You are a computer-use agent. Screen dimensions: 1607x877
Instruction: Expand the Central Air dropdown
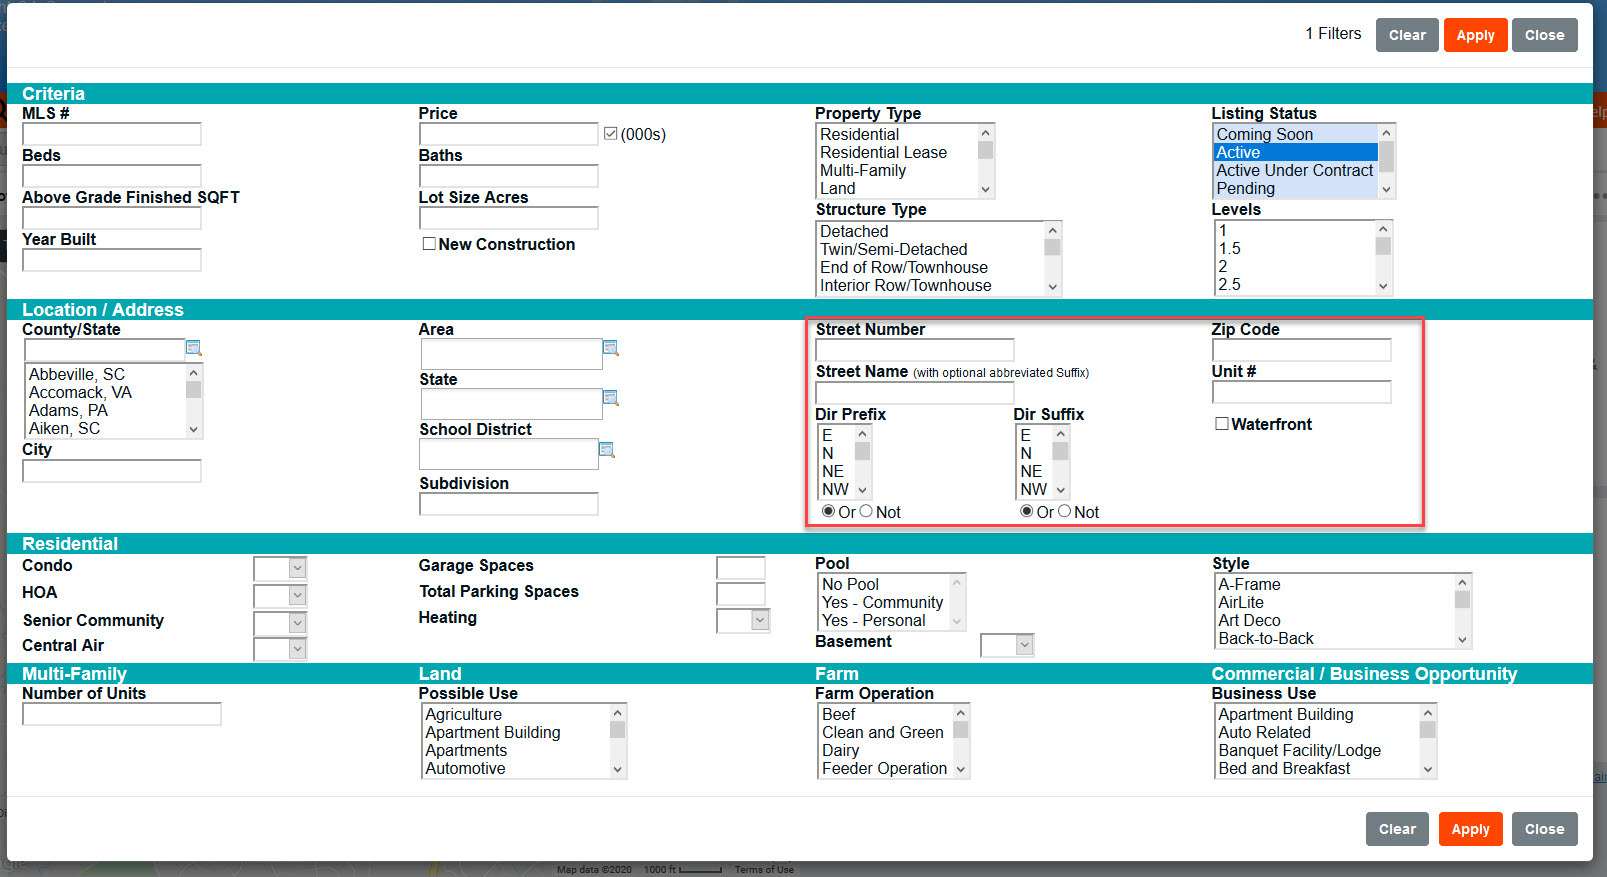point(280,649)
